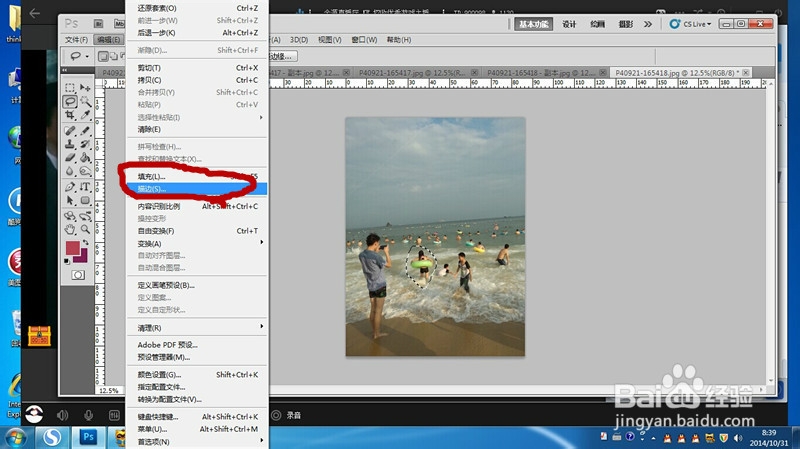Select the Lasso tool in toolbox
Image resolution: width=800 pixels, height=449 pixels.
(x=70, y=102)
